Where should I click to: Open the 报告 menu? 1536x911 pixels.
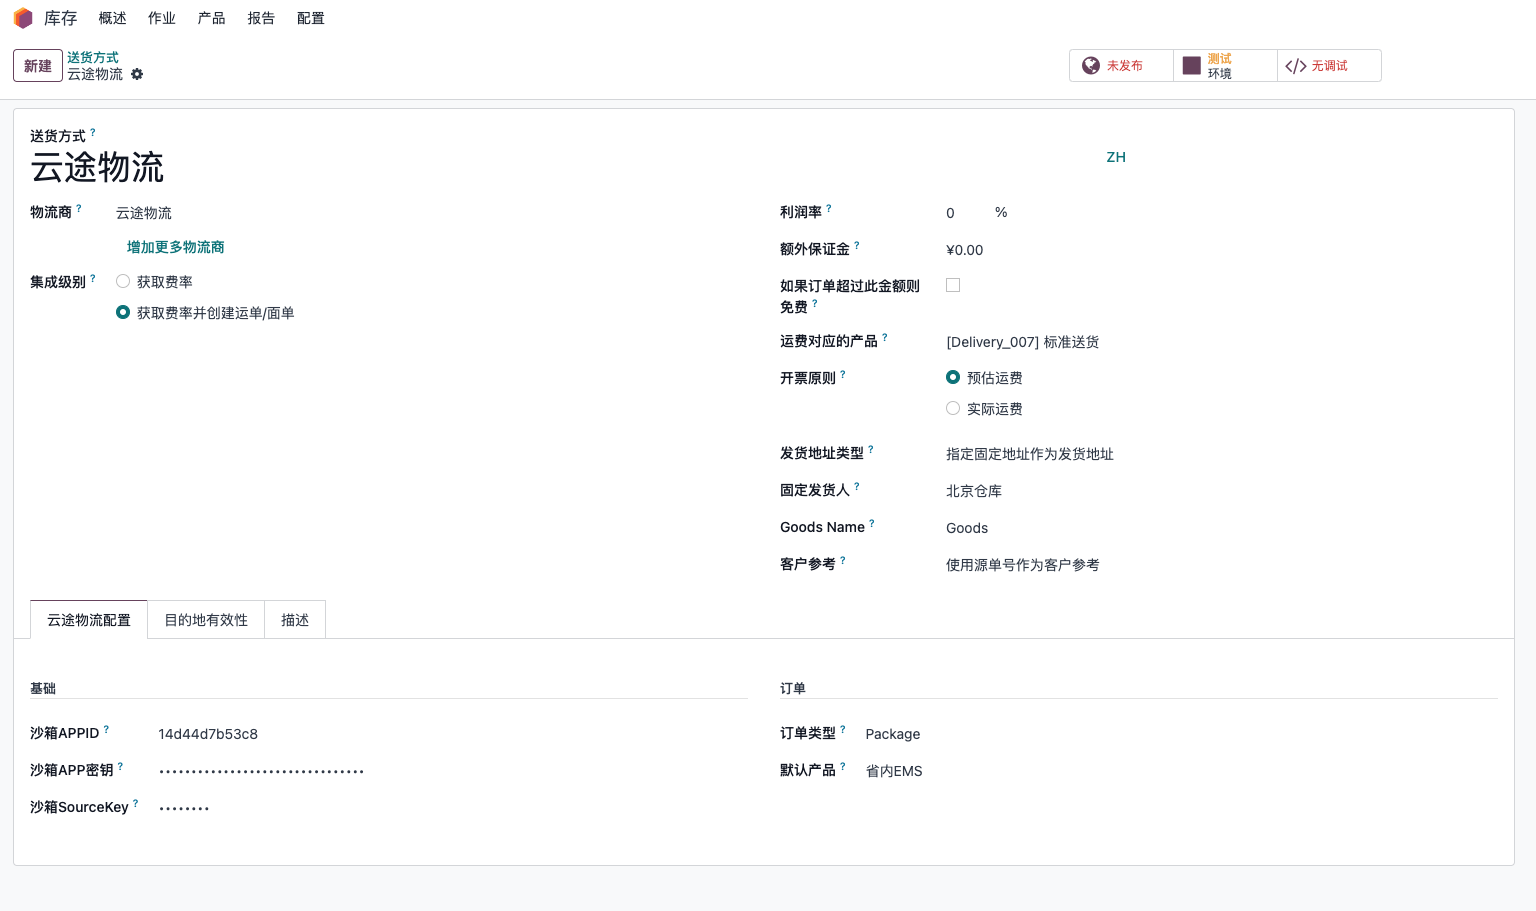261,18
